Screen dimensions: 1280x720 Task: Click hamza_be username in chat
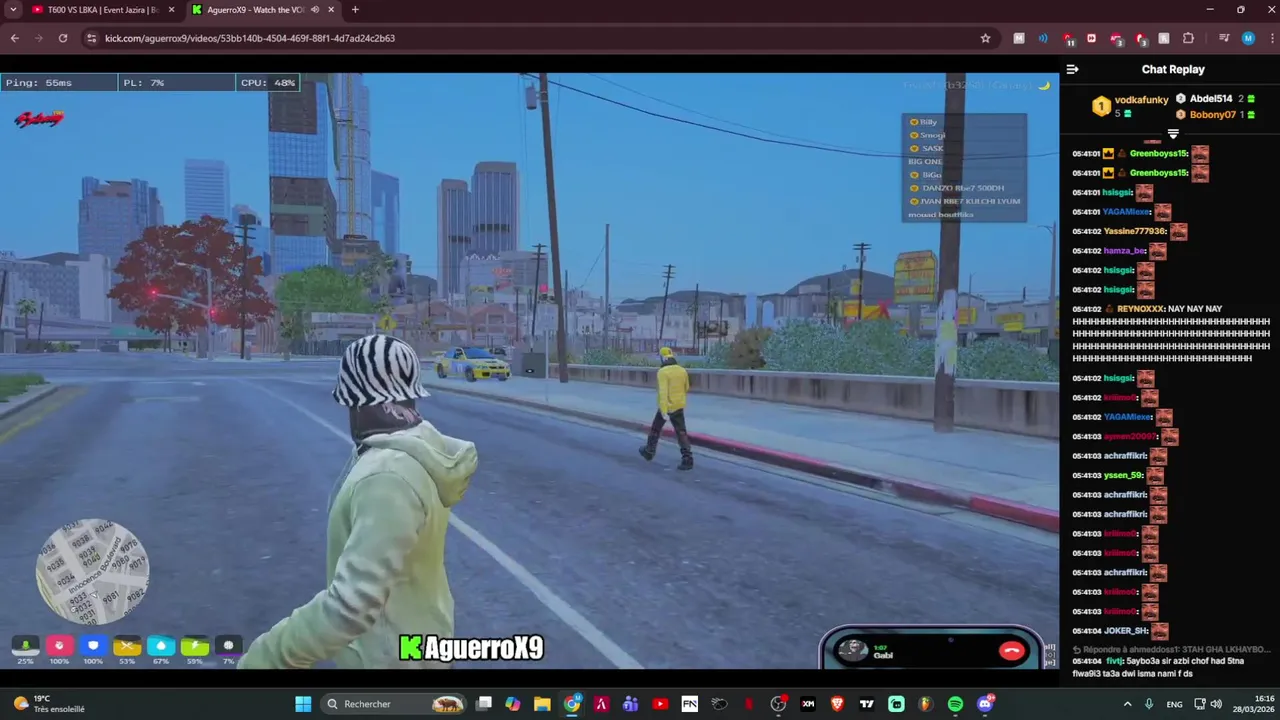click(x=1124, y=251)
